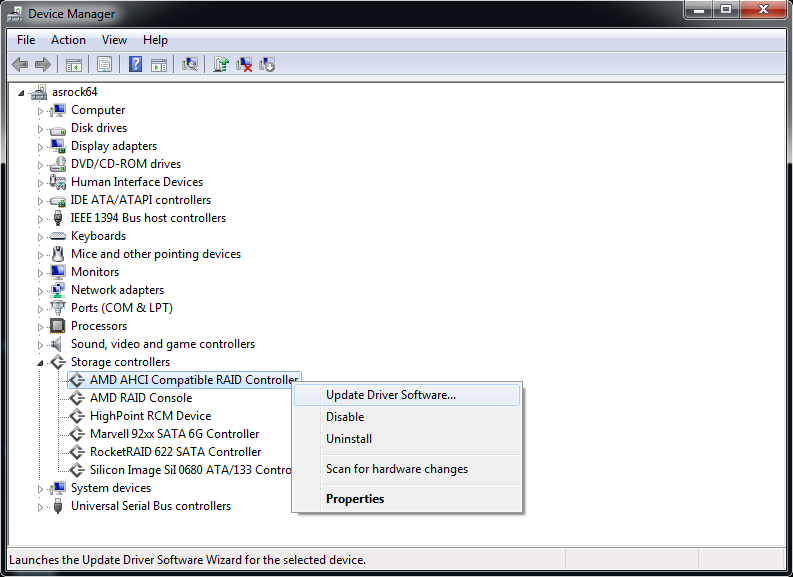Expand the System devices node arrow

(40, 489)
